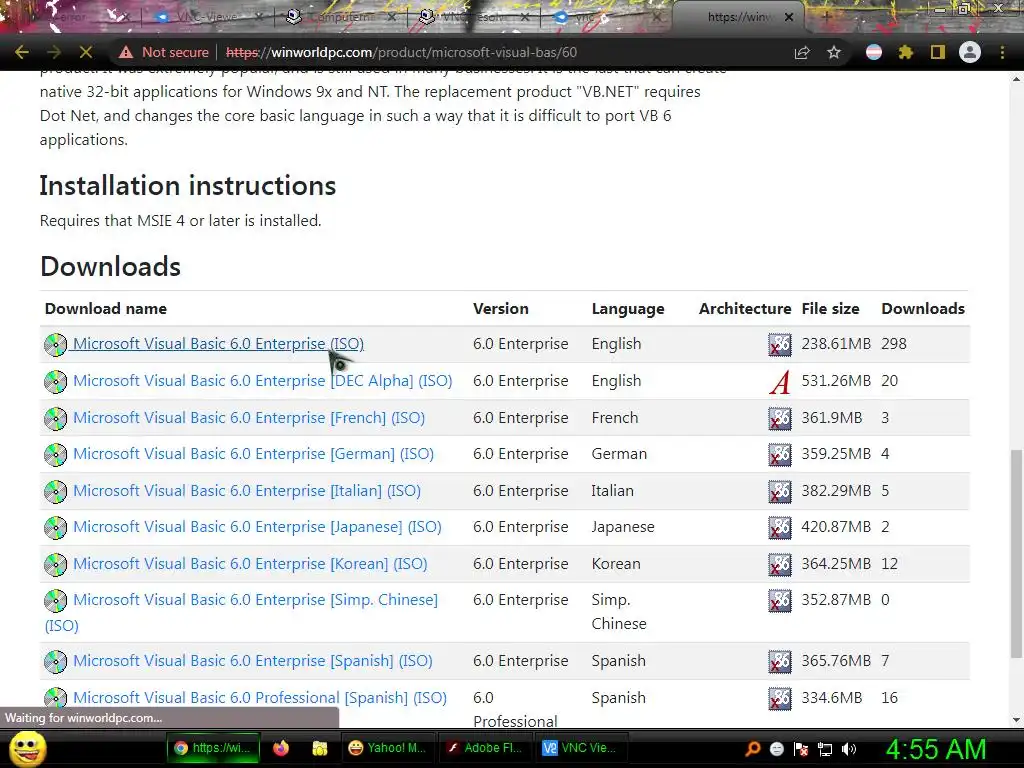1024x768 pixels.
Task: Open Microsoft Visual Basic 6.0 Enterprise (ISO) link
Action: tap(218, 344)
